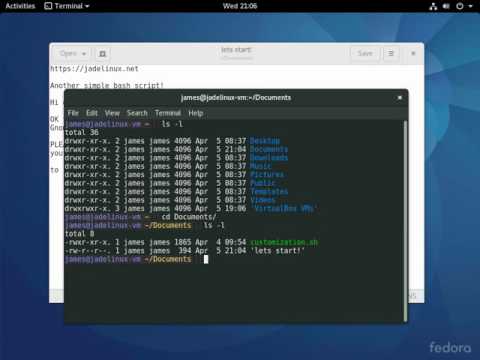The width and height of the screenshot is (480, 360).
Task: Click the terminal title james@jadelinux-vm:~/Documents
Action: (236, 98)
